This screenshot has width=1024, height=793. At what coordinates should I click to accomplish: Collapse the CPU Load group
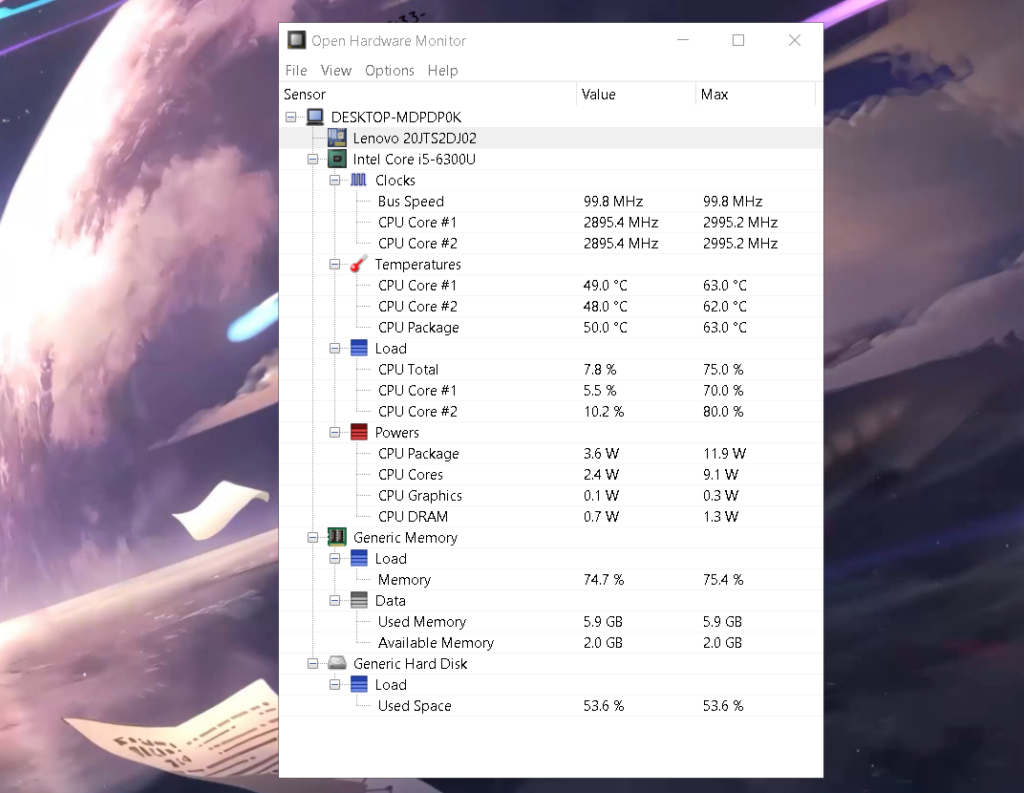click(x=334, y=348)
